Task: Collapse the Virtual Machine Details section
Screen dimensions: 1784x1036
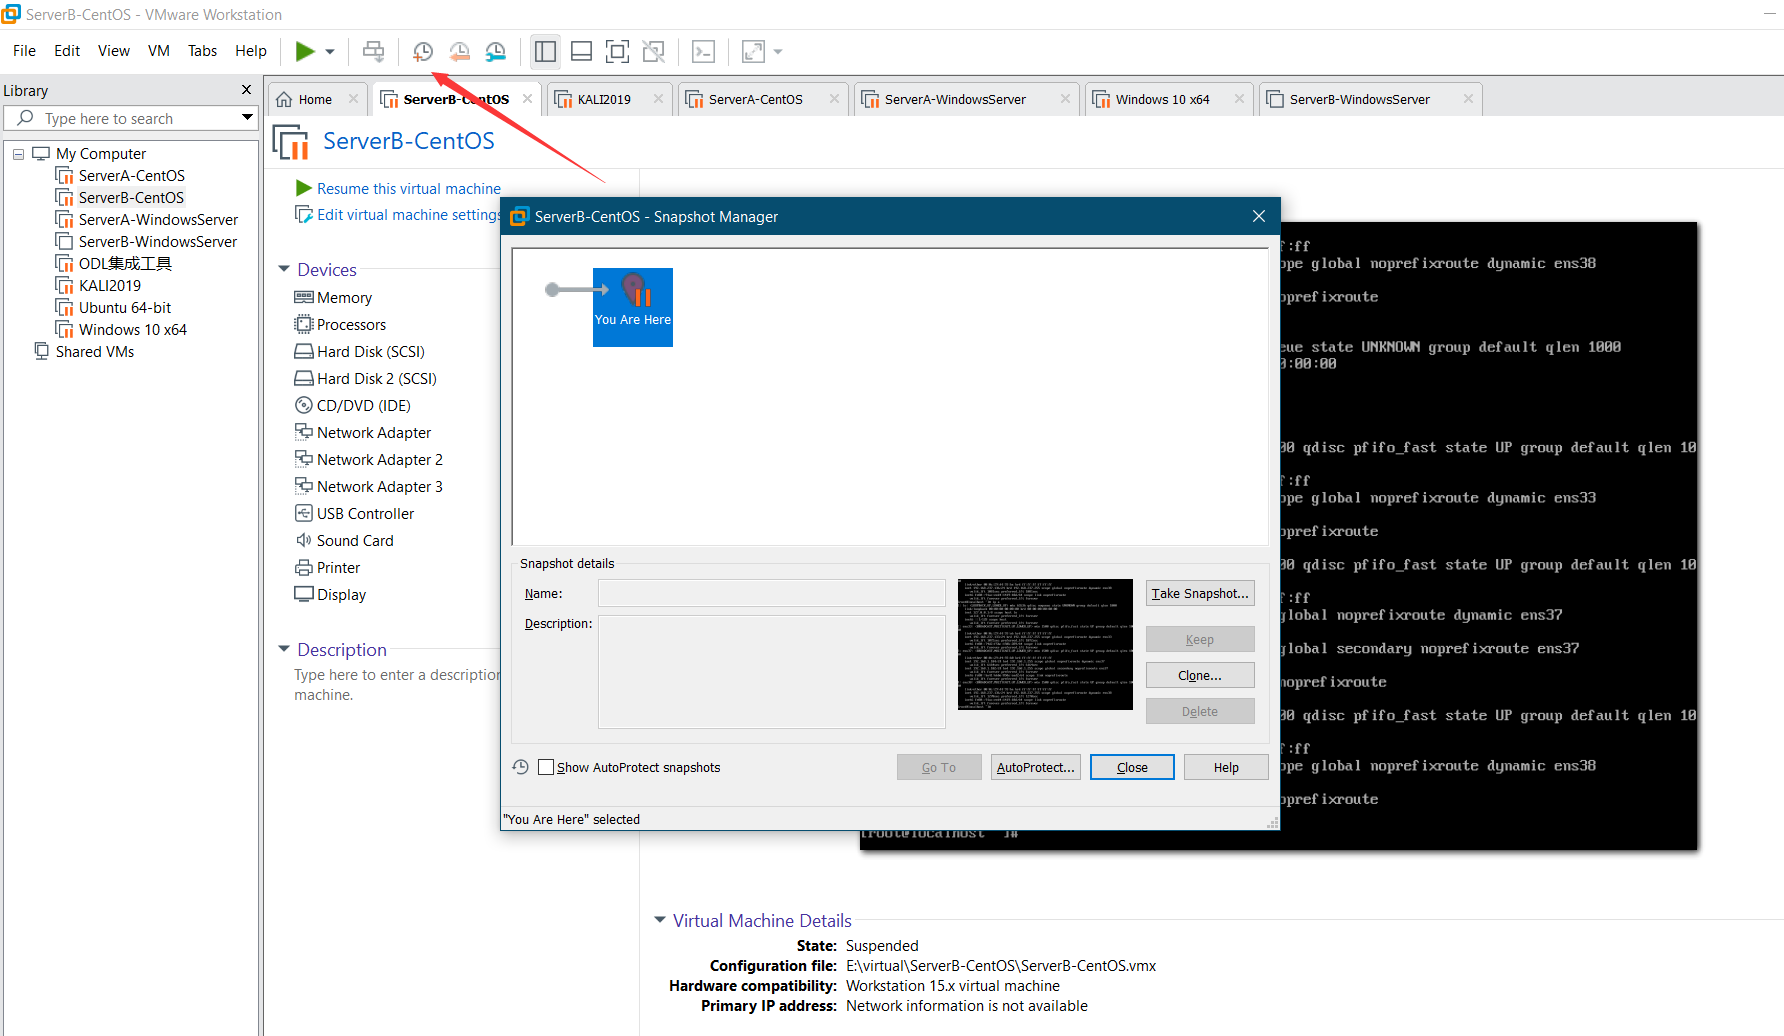Action: [660, 920]
